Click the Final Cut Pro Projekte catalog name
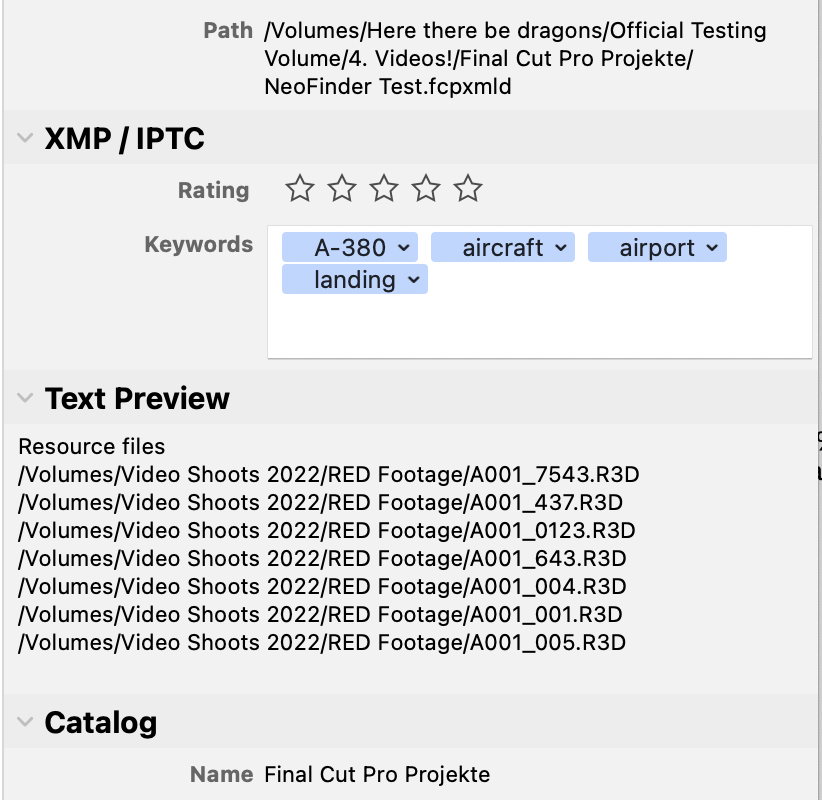The image size is (822, 800). (377, 774)
